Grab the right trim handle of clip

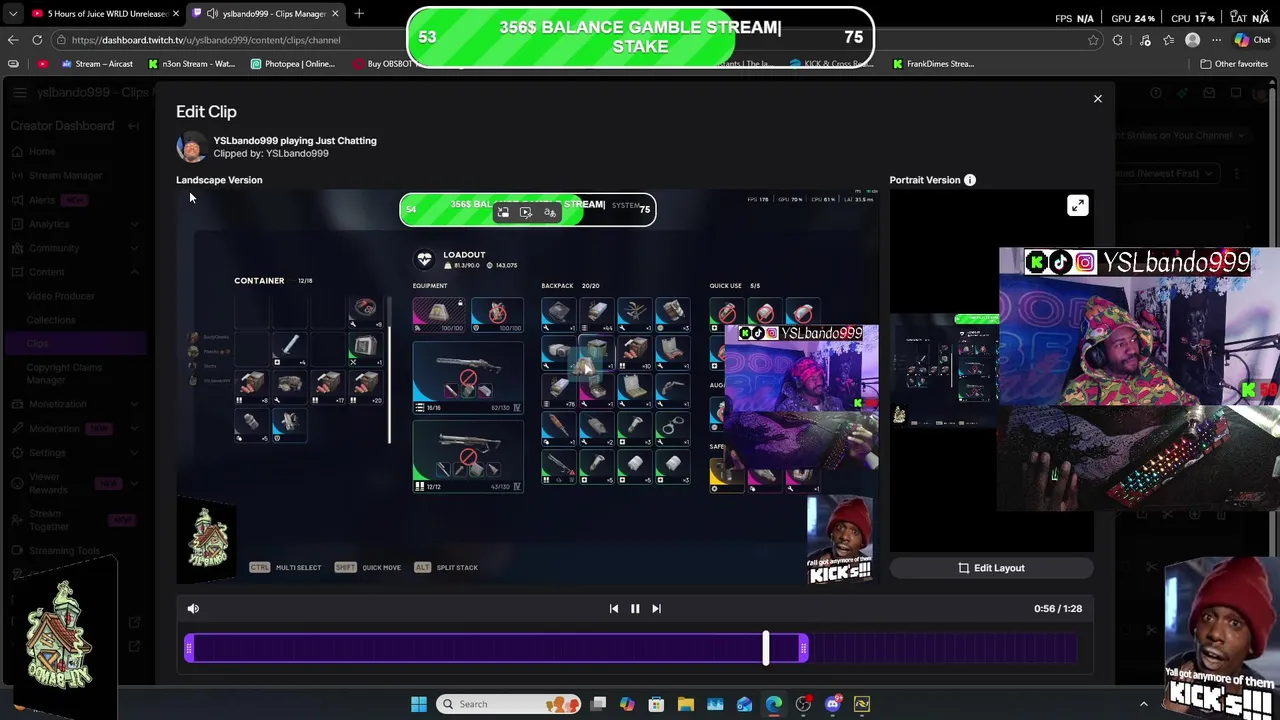[804, 649]
